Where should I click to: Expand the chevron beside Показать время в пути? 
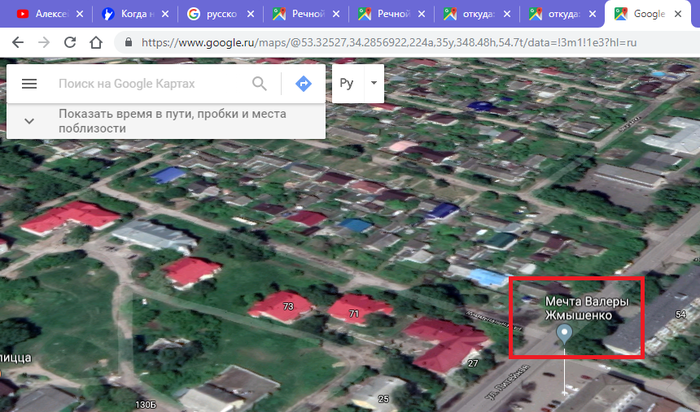tap(29, 121)
